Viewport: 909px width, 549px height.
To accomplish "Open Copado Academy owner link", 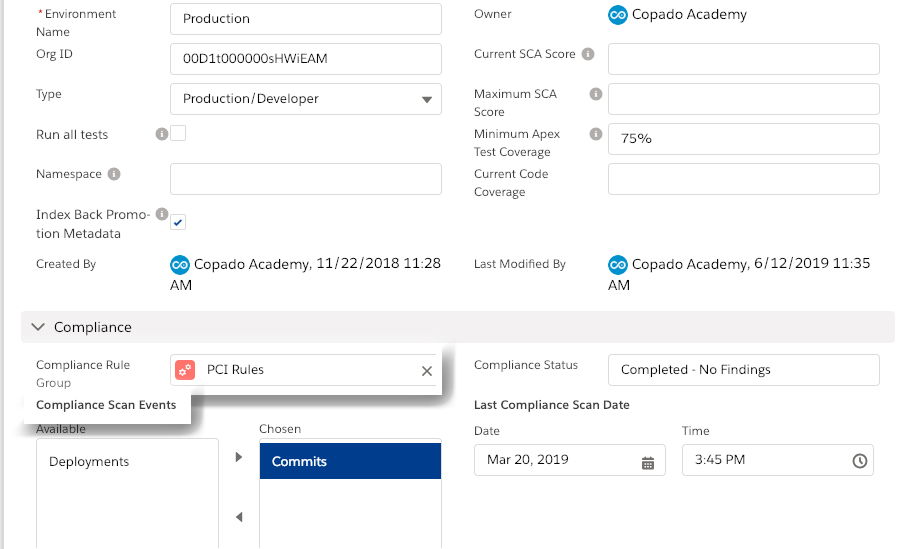I will tap(689, 15).
